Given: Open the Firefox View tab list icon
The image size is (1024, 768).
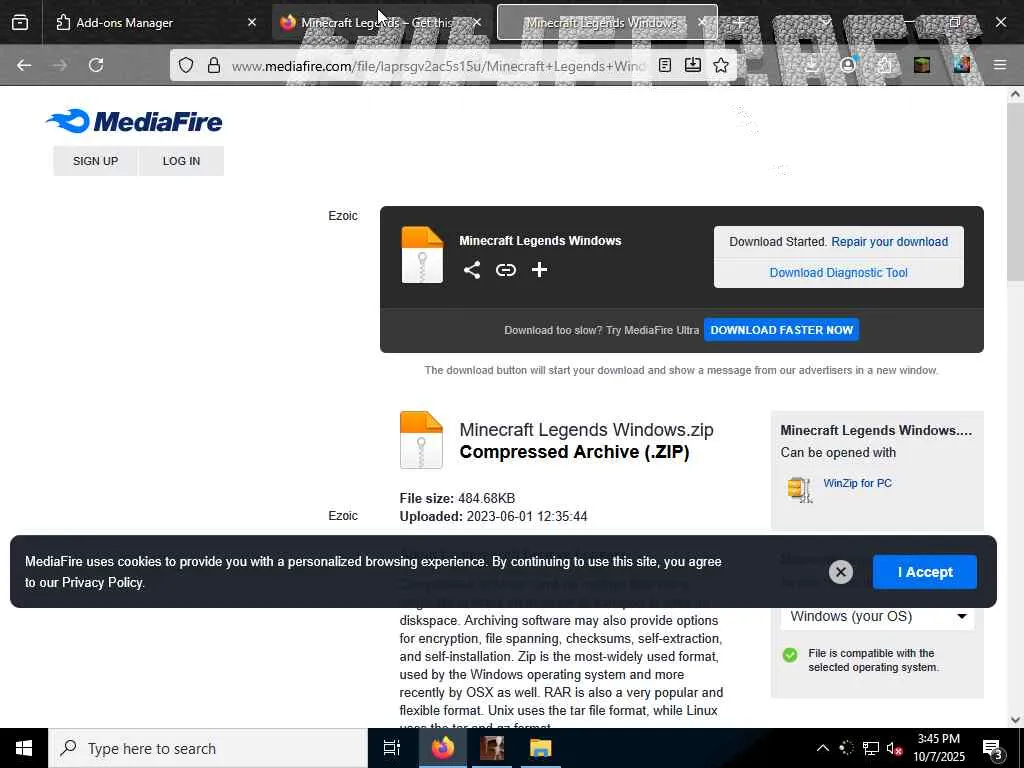Looking at the screenshot, I should pyautogui.click(x=20, y=22).
